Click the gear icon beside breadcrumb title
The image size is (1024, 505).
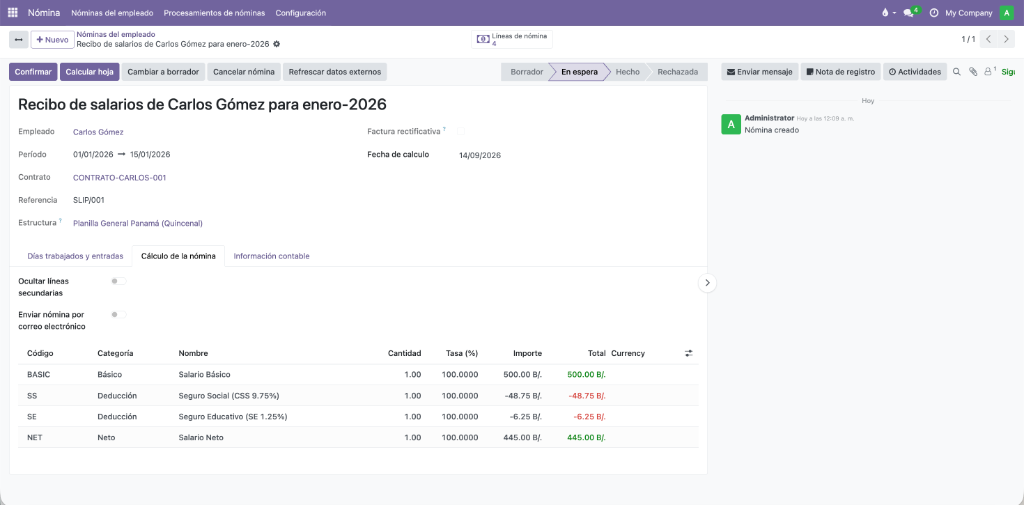click(276, 44)
